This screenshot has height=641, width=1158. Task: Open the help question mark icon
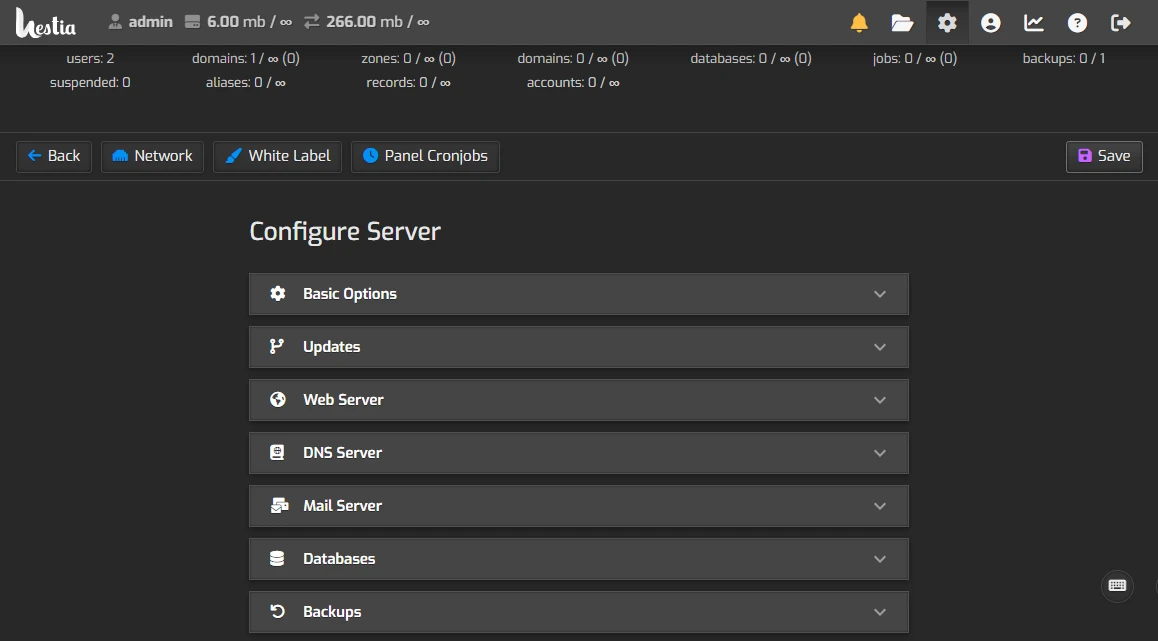[x=1078, y=23]
